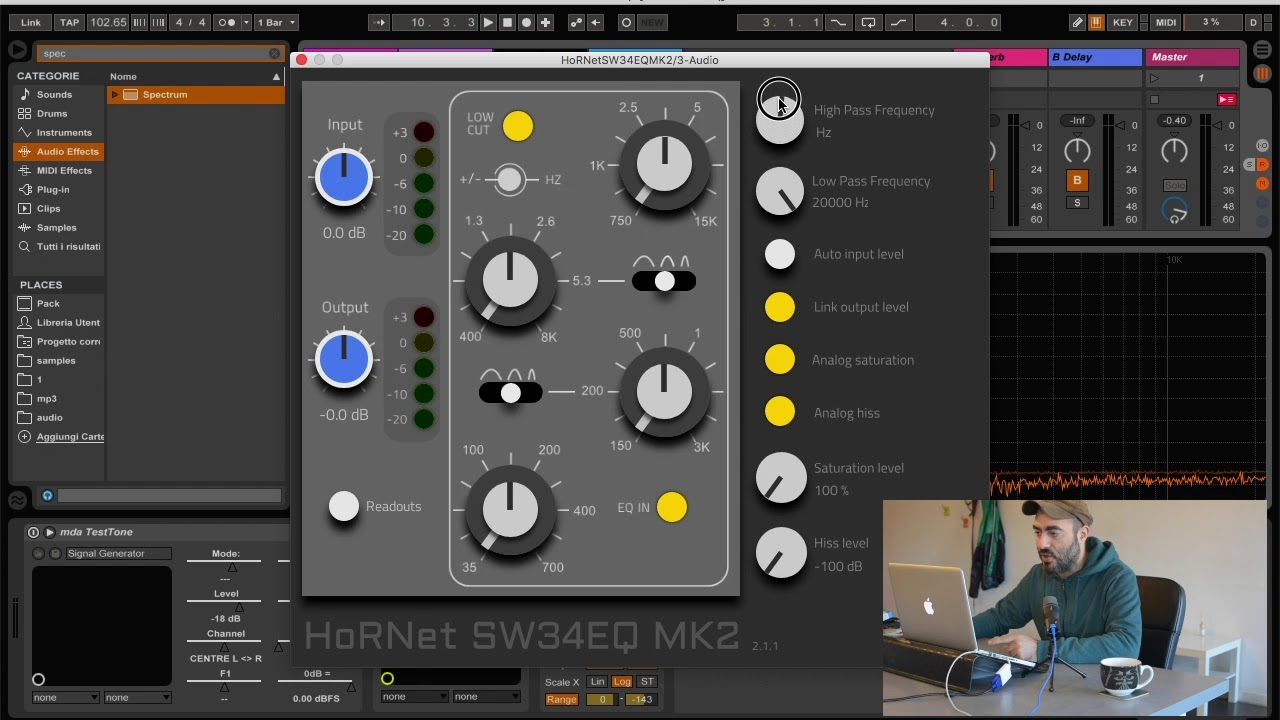Toggle the Punch-Out switch

pyautogui.click(x=898, y=22)
